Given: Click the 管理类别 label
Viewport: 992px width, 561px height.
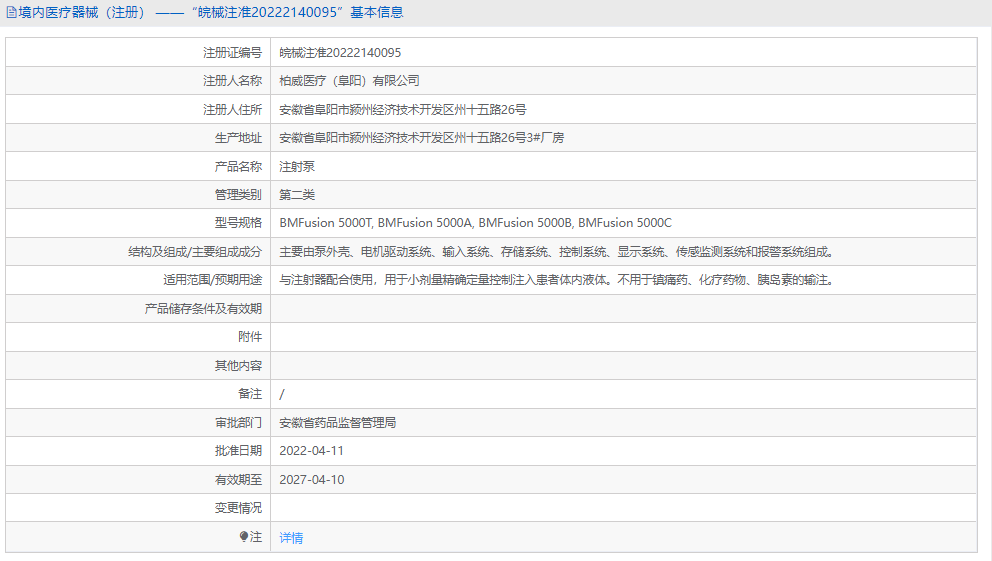Looking at the screenshot, I should point(238,195).
